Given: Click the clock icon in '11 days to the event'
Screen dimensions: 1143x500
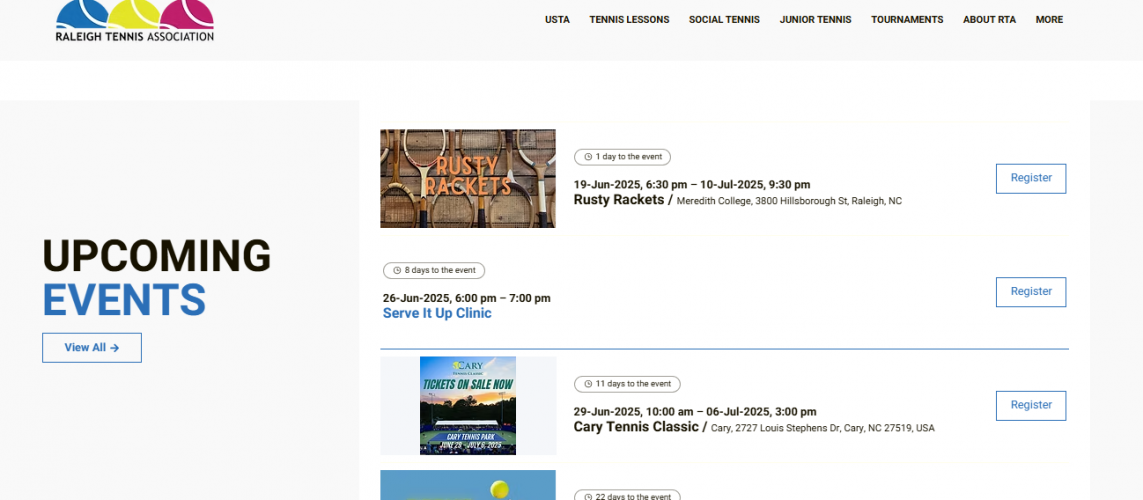Looking at the screenshot, I should click(588, 384).
